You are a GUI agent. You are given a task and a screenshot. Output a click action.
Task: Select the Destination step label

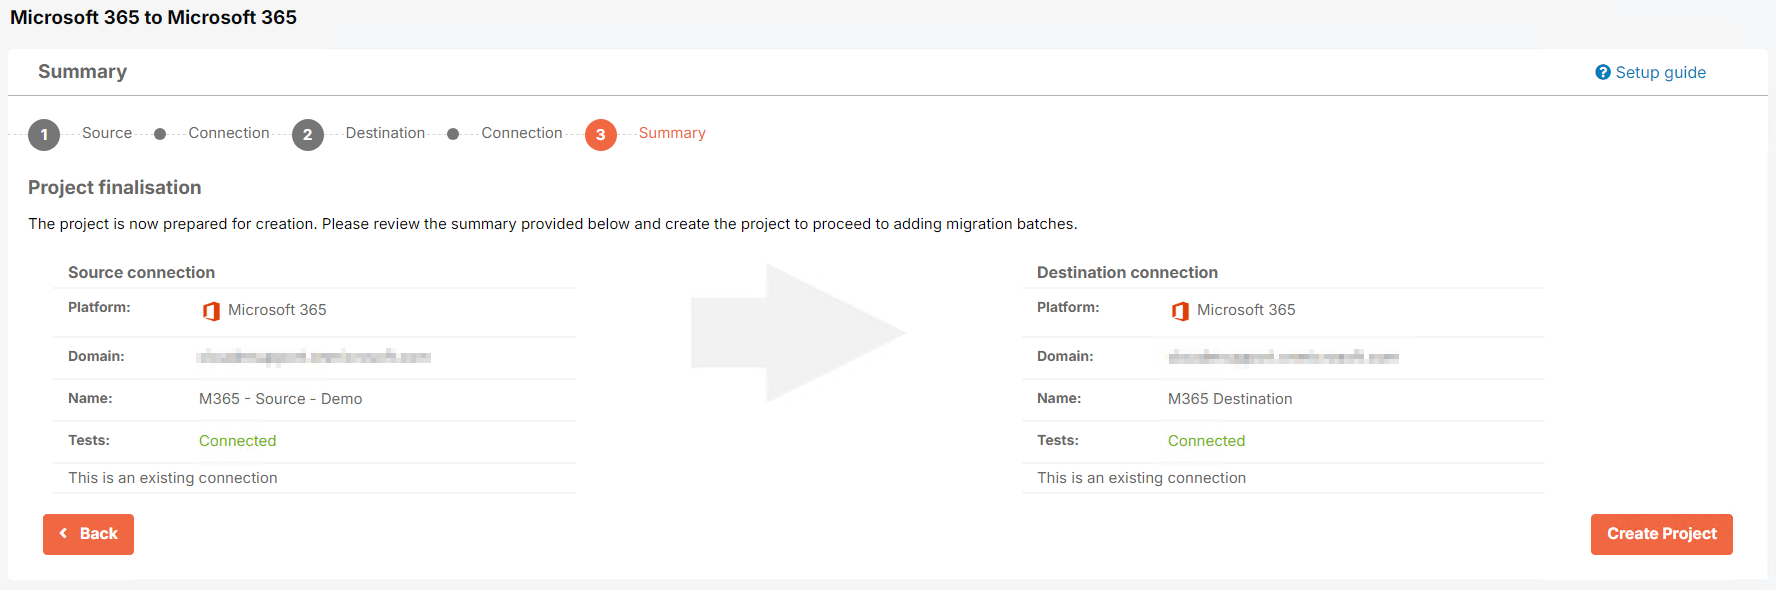(385, 133)
